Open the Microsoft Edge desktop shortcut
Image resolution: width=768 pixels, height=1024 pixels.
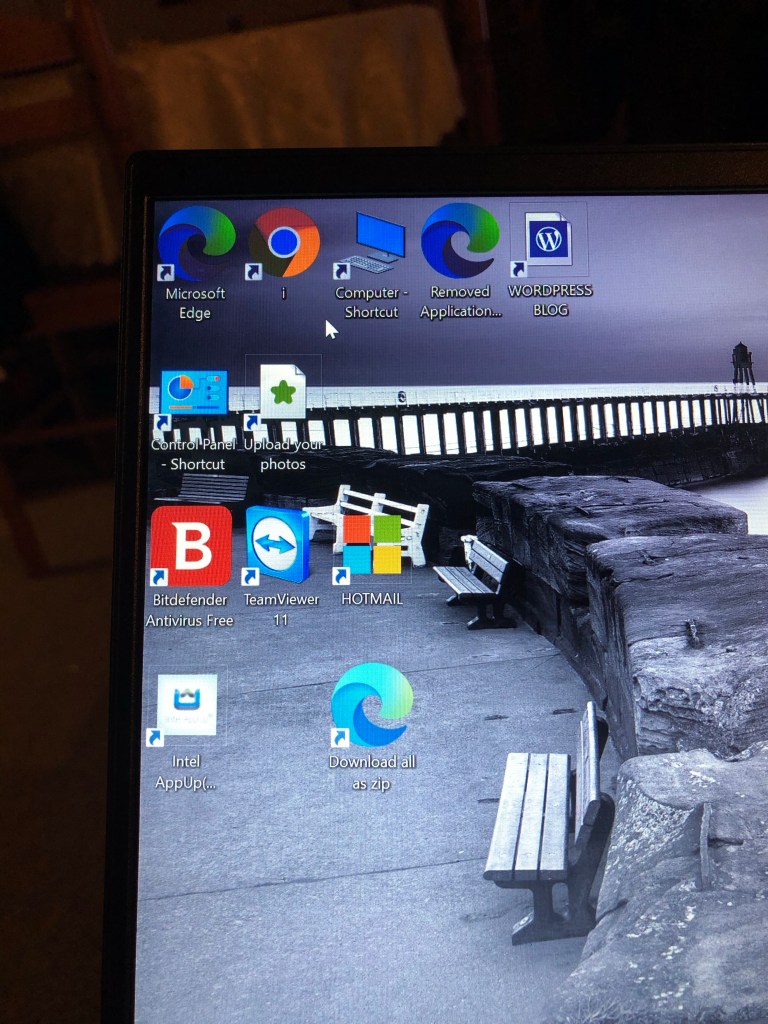pos(196,243)
